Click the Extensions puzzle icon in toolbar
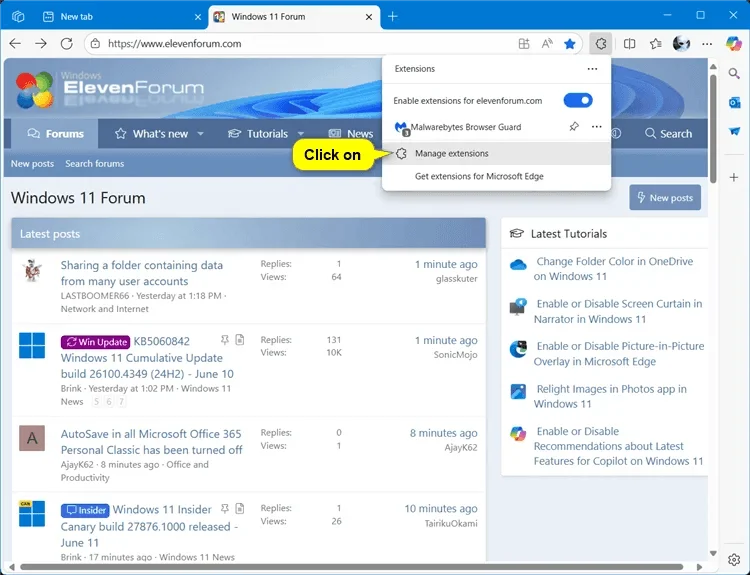The image size is (750, 575). pos(601,44)
